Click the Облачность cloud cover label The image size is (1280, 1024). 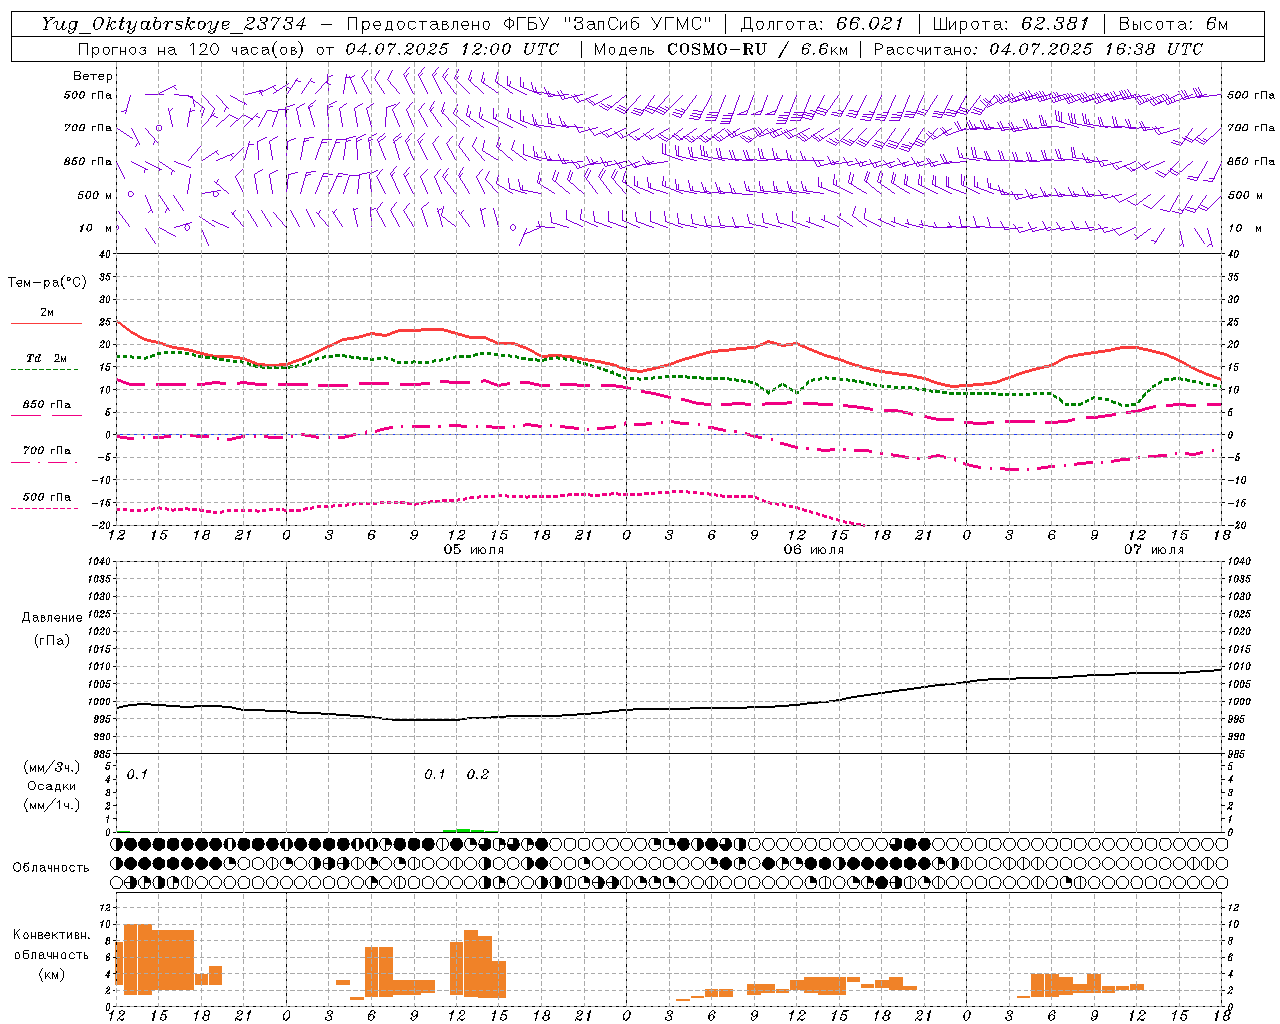pyautogui.click(x=51, y=868)
